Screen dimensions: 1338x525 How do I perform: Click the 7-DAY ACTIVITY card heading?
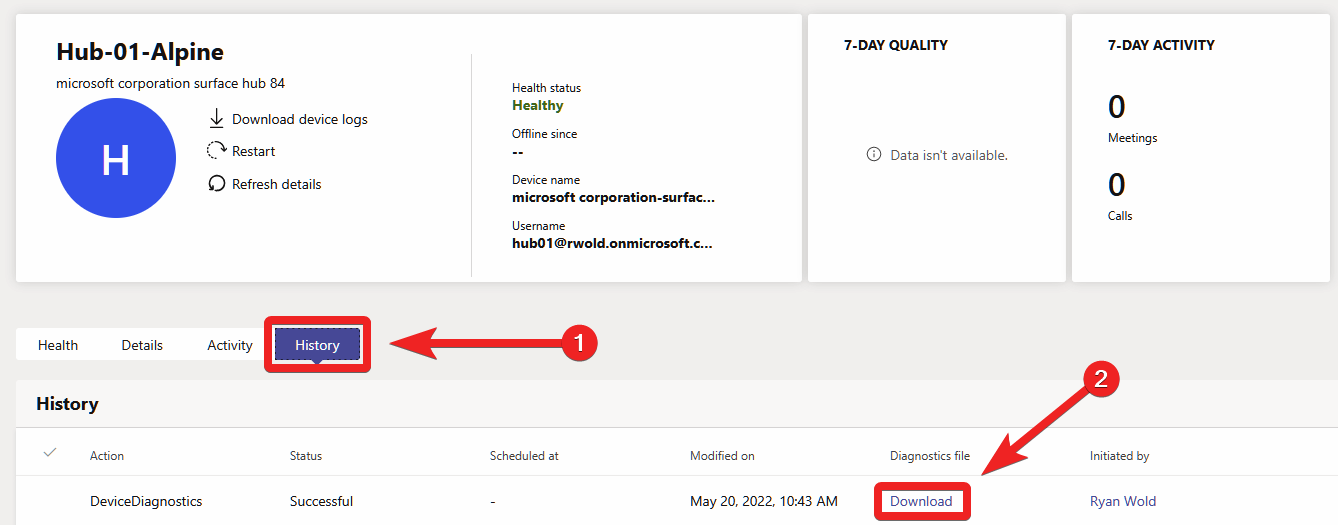point(1161,45)
